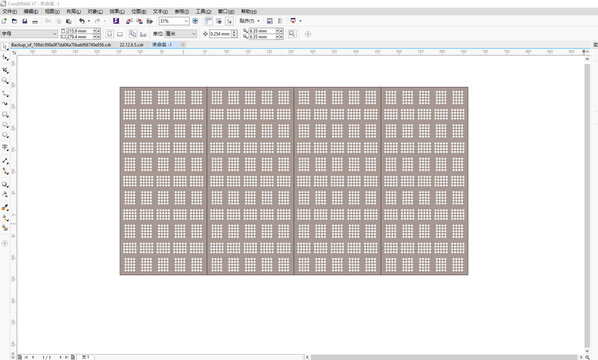This screenshot has height=360, width=598.
Task: Click the Import icon
Action: 129,21
